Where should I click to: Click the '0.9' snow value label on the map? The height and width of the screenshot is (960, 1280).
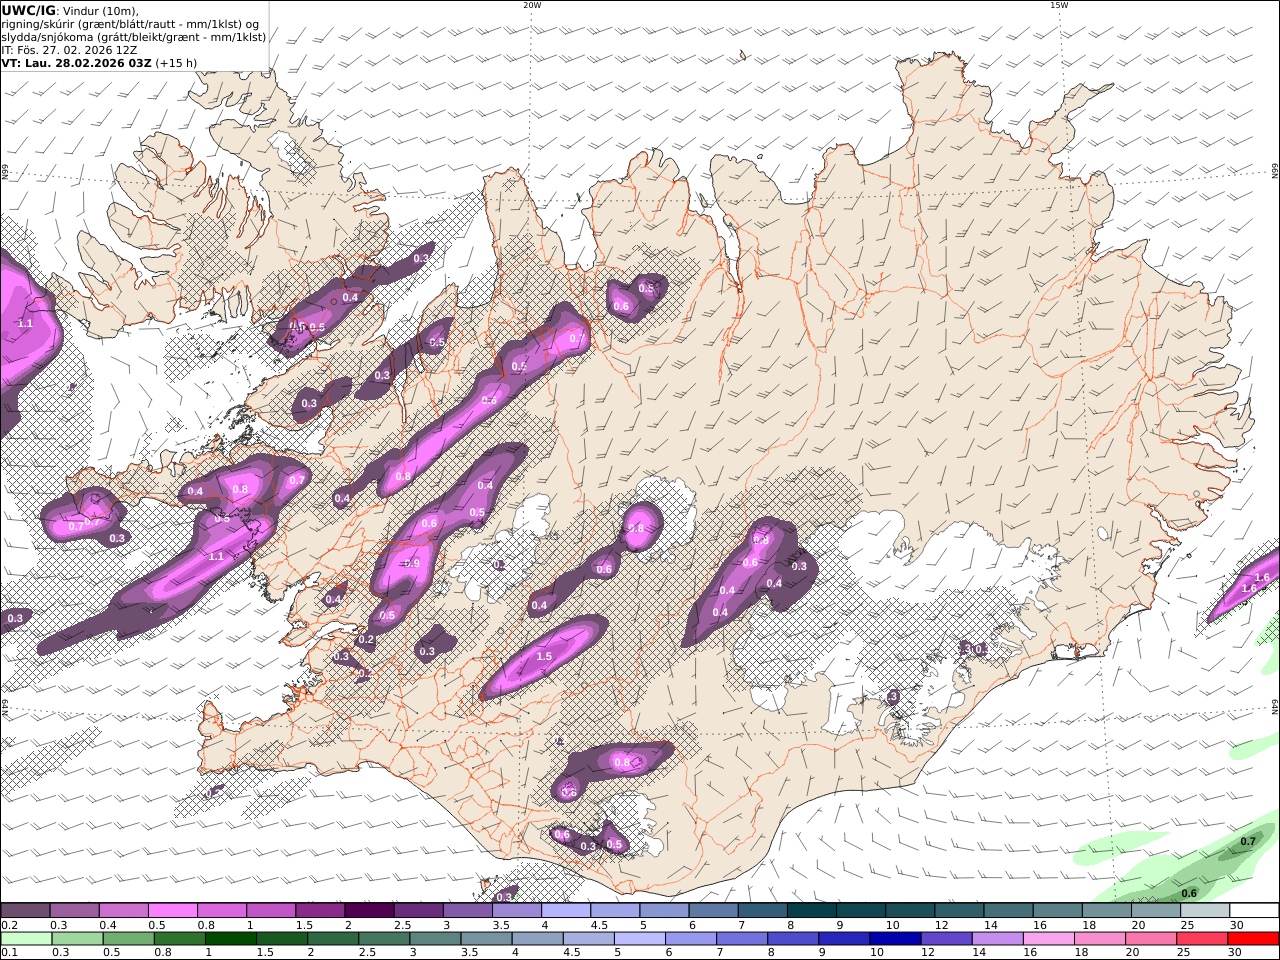click(x=412, y=564)
